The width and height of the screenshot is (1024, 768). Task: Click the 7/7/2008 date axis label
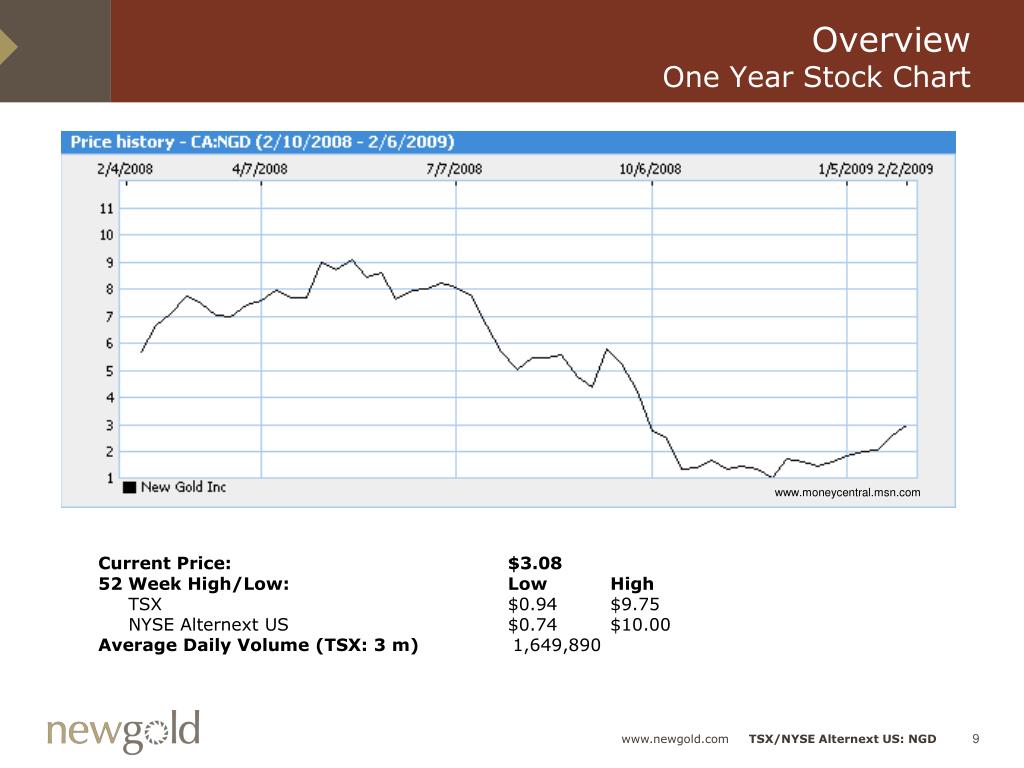coord(455,168)
